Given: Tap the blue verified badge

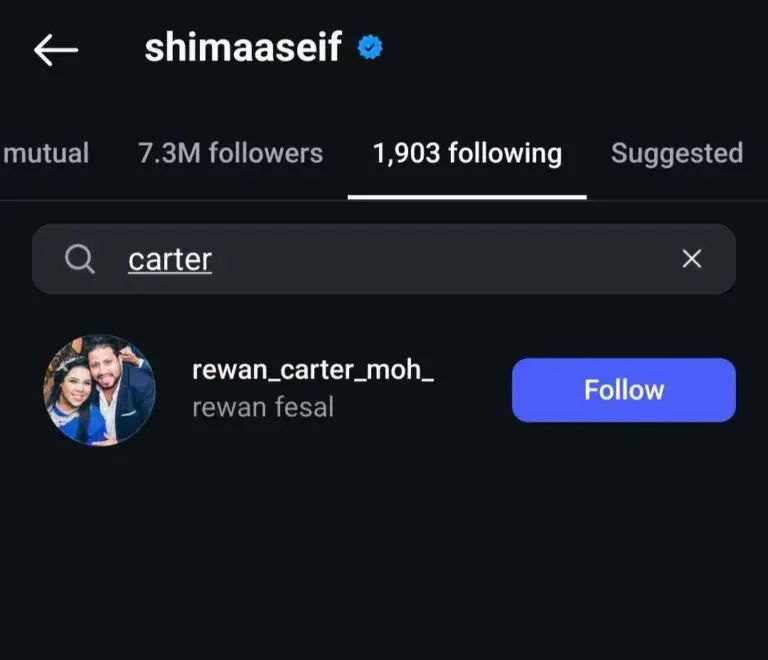Looking at the screenshot, I should [371, 47].
